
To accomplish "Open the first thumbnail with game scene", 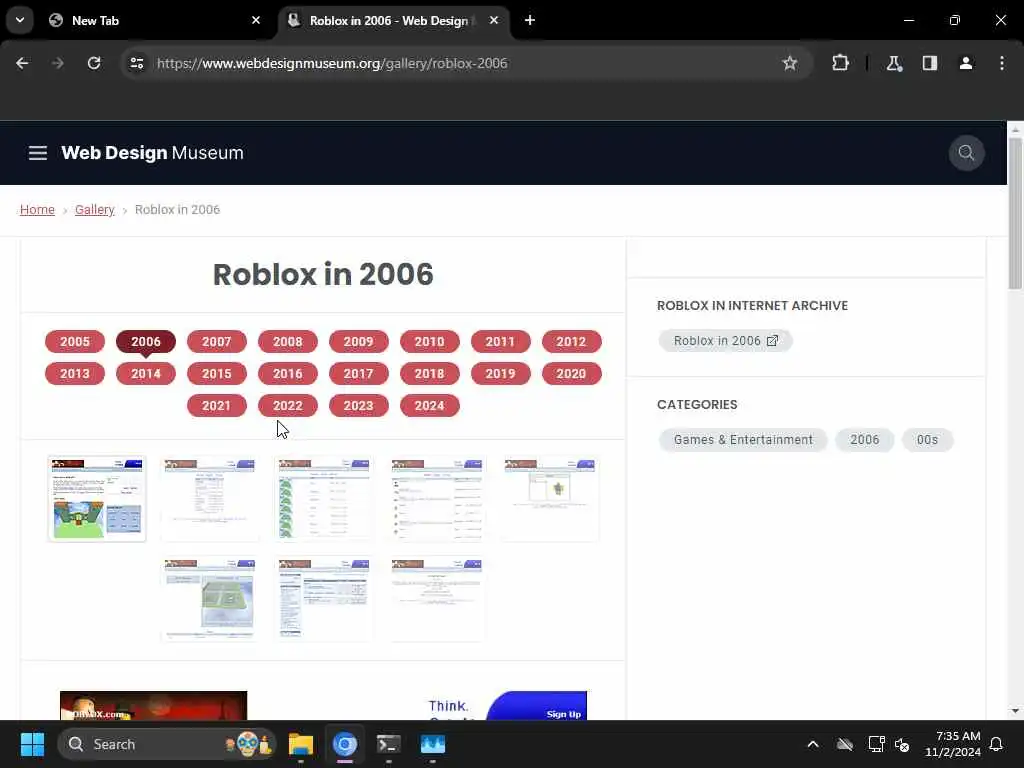I will (x=97, y=499).
